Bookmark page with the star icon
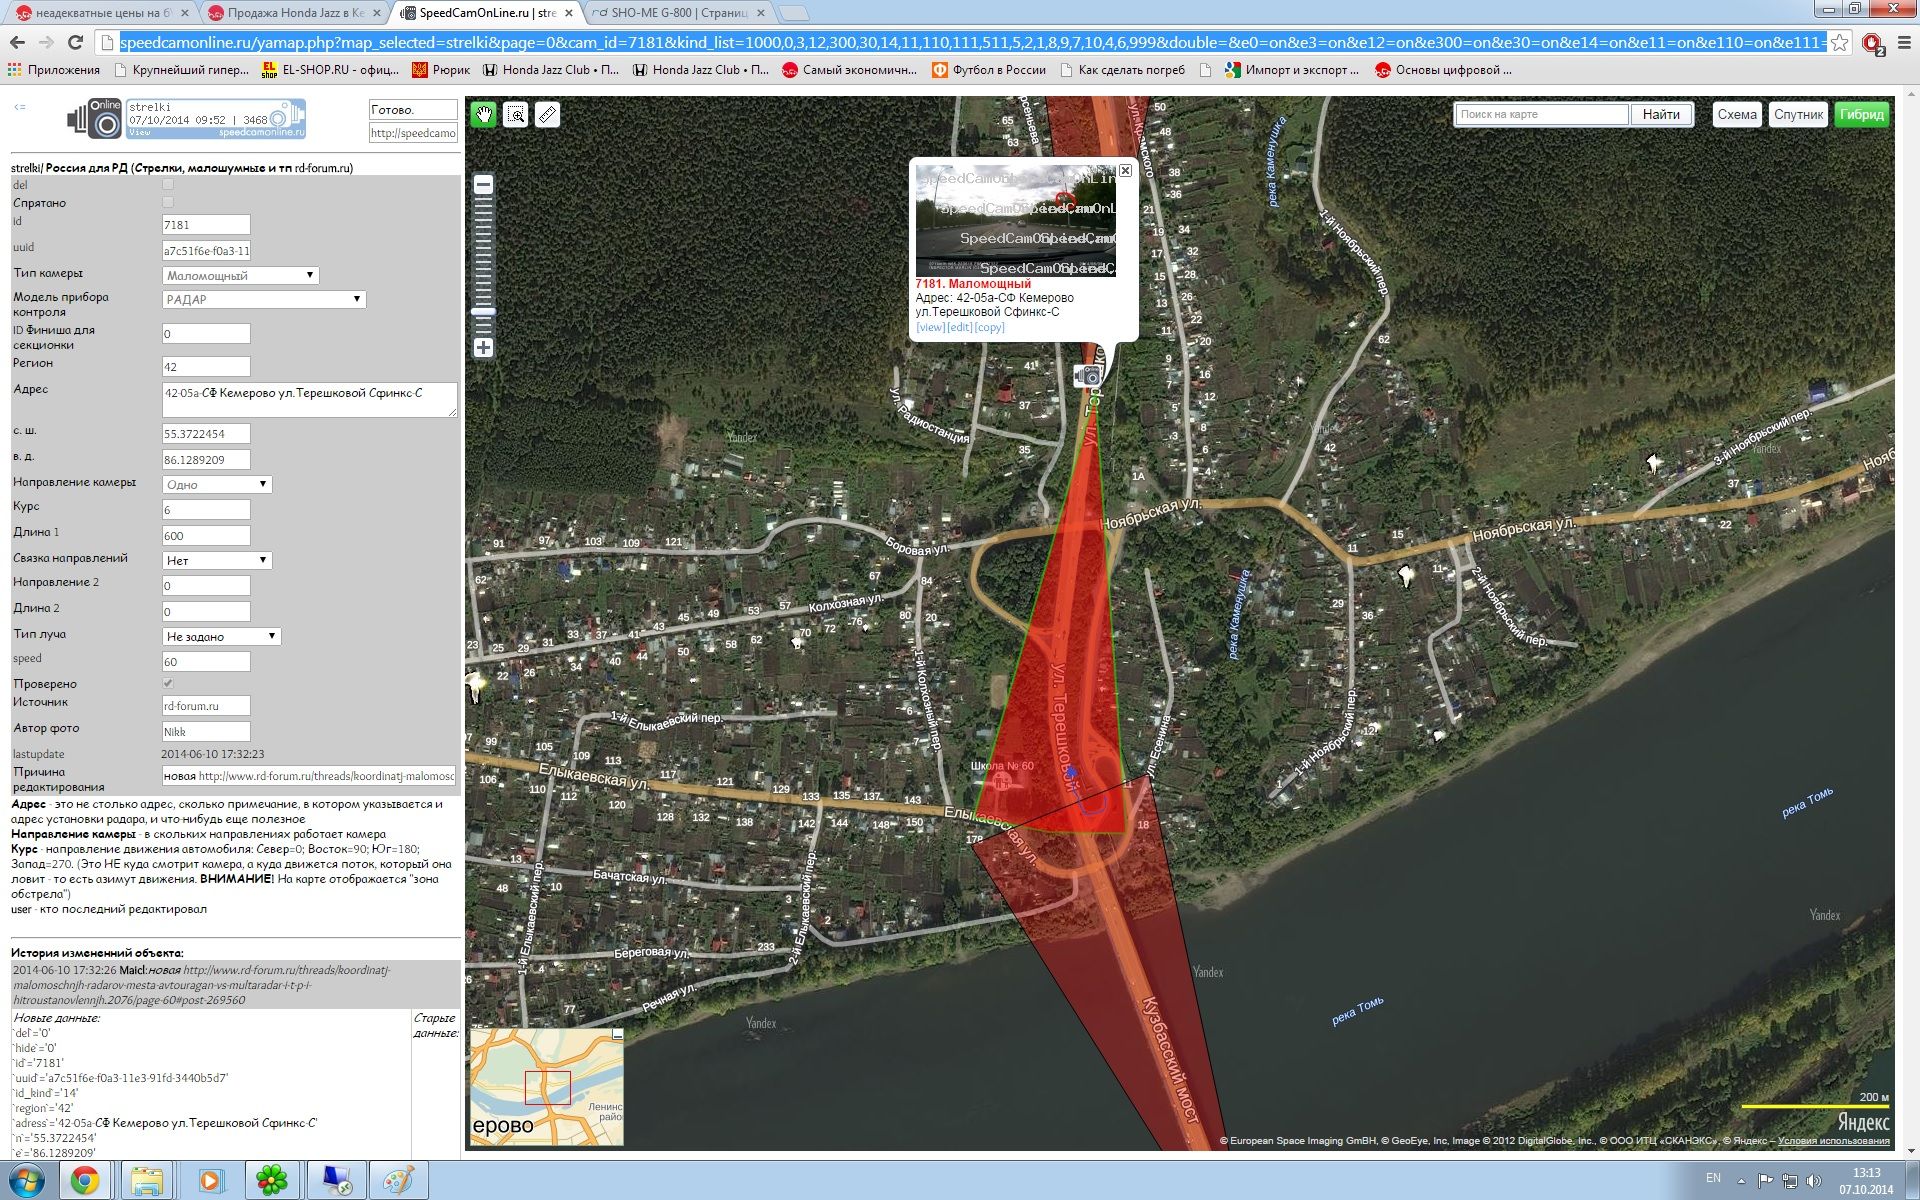The height and width of the screenshot is (1200, 1920). coord(1839,43)
